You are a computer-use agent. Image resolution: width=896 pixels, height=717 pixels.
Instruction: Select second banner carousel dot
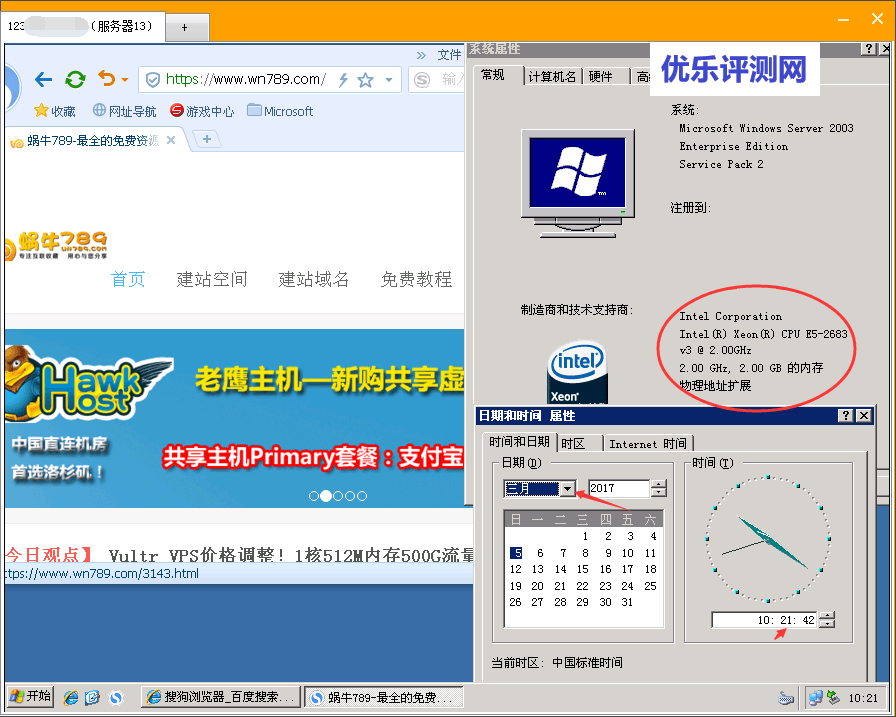[326, 496]
